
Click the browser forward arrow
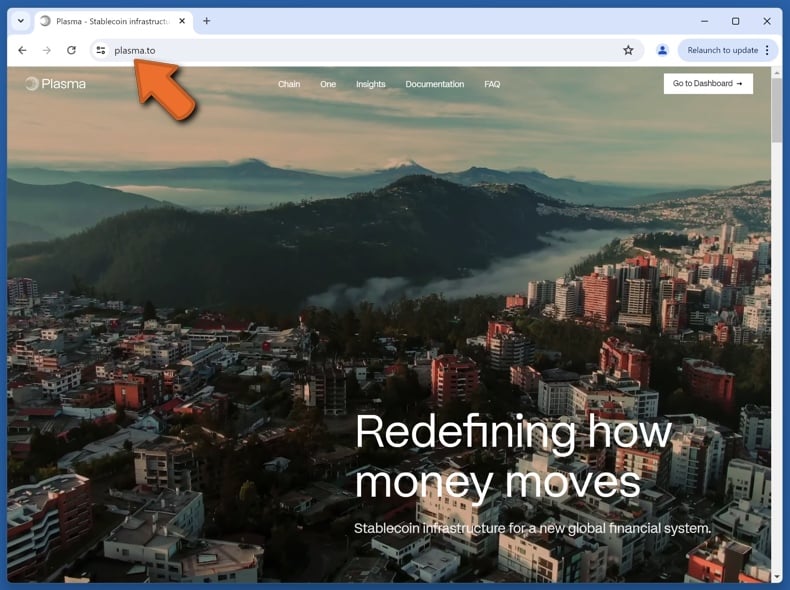[47, 50]
